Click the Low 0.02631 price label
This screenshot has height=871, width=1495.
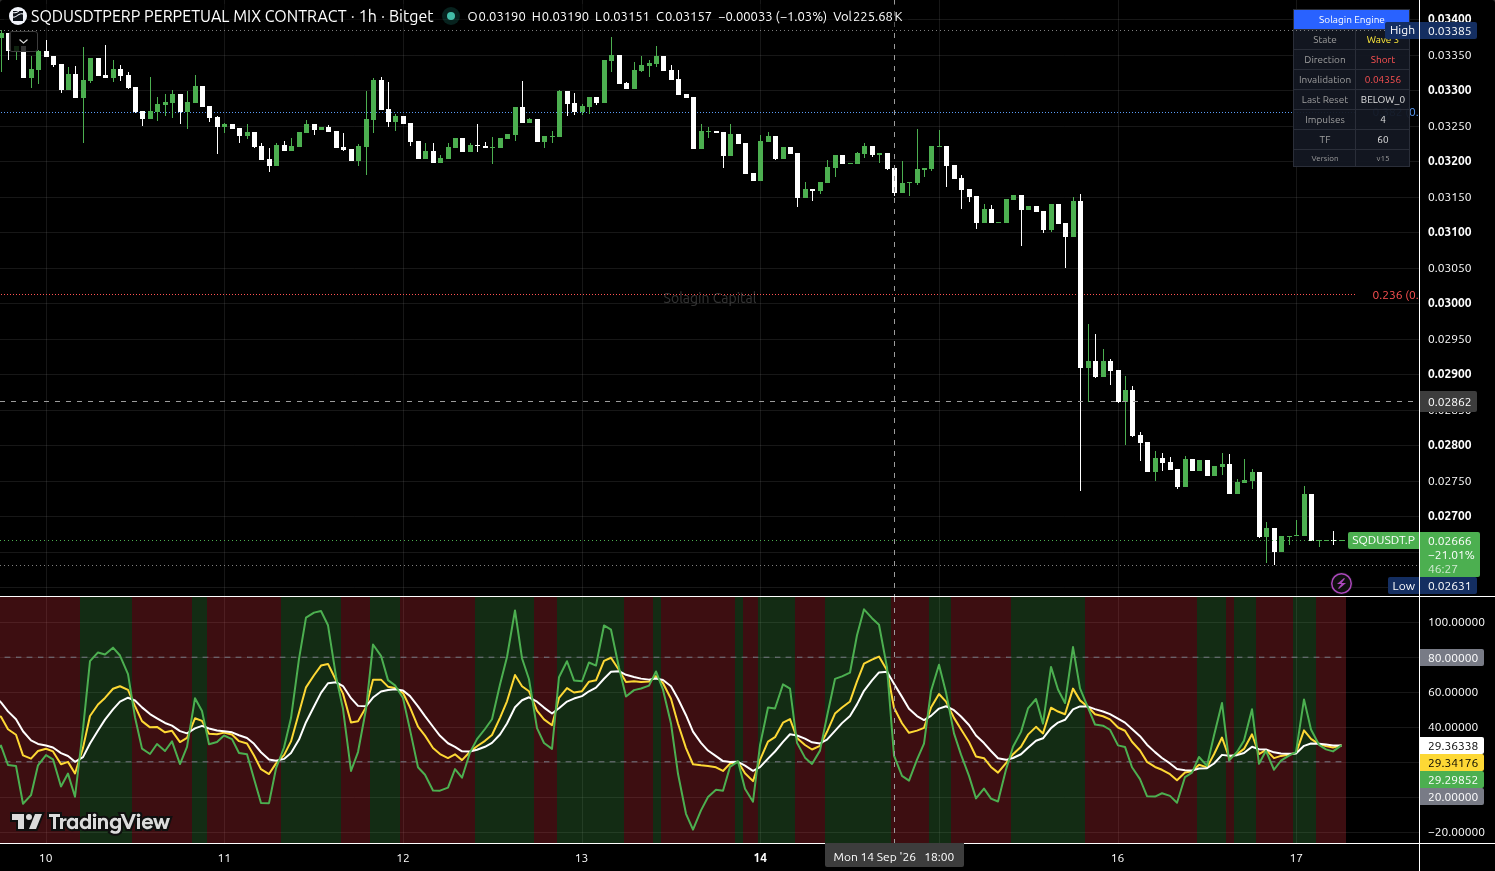click(x=1432, y=586)
